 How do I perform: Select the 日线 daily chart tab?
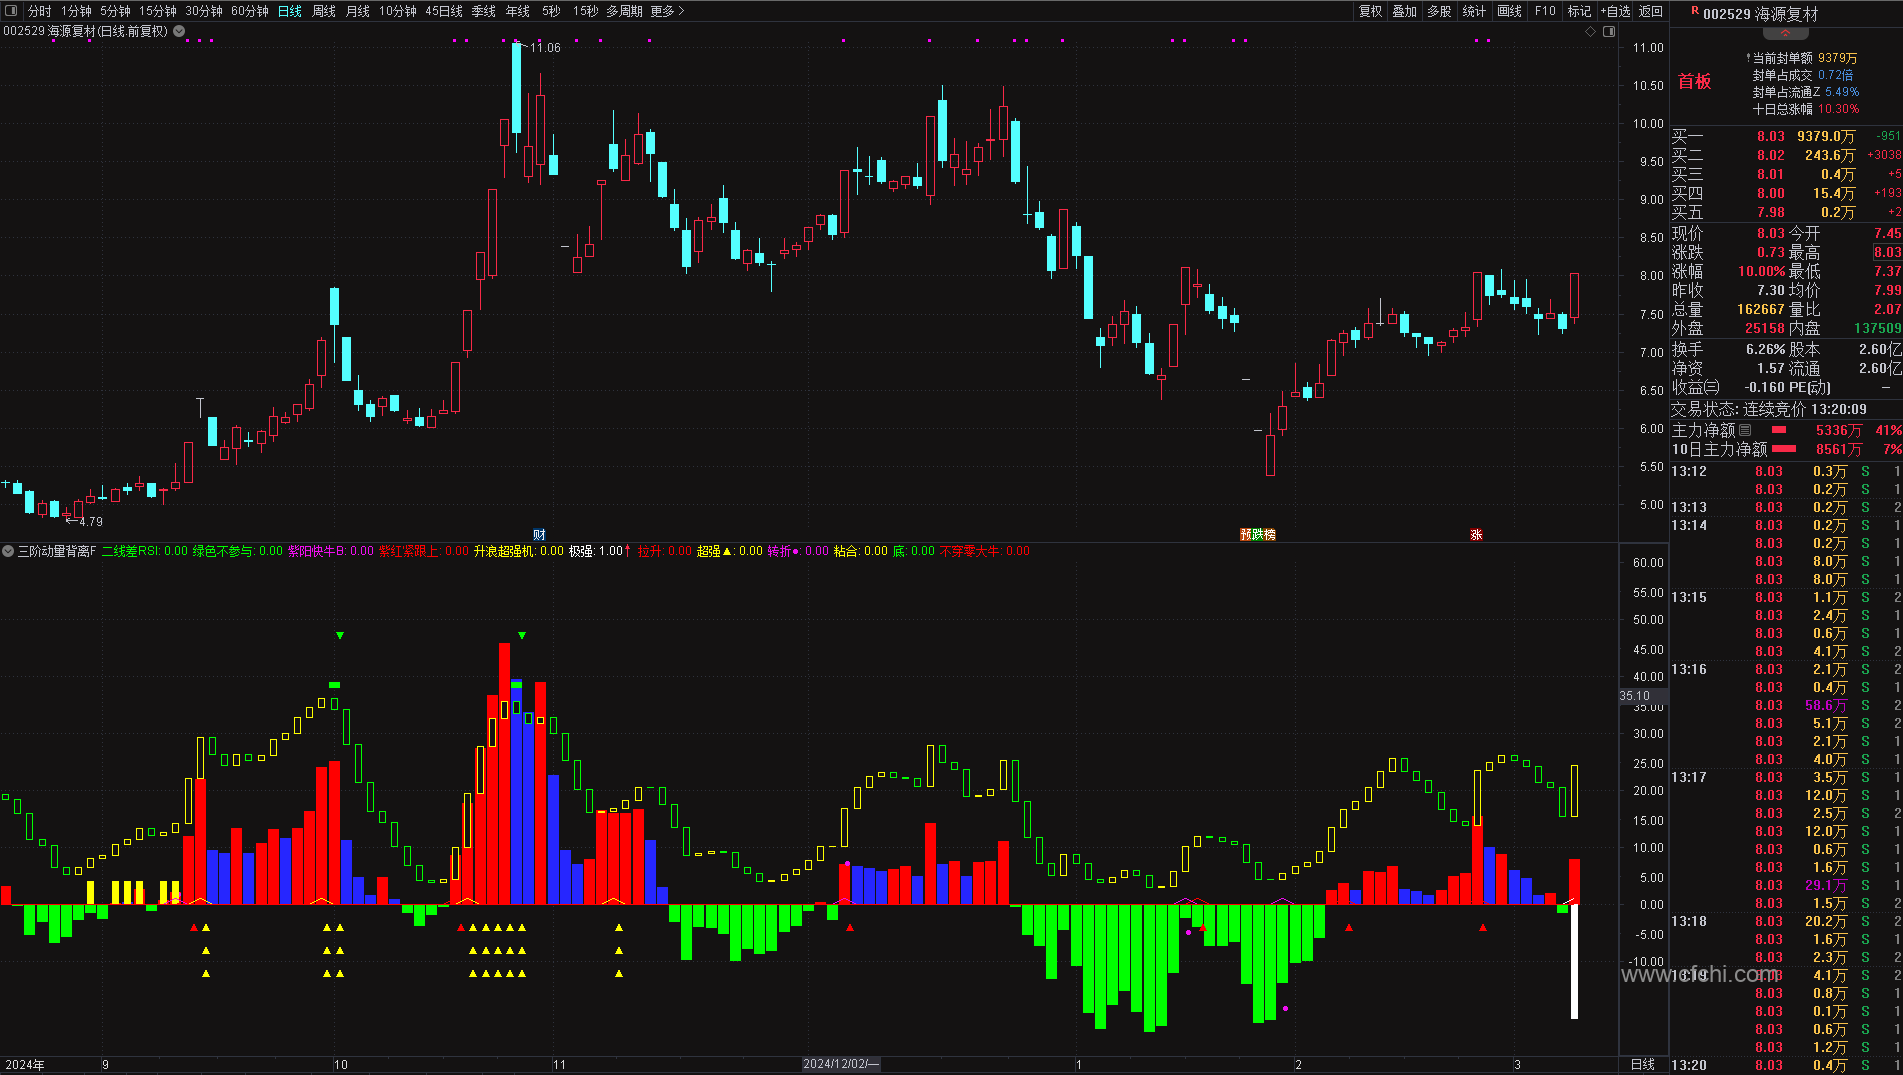click(290, 11)
